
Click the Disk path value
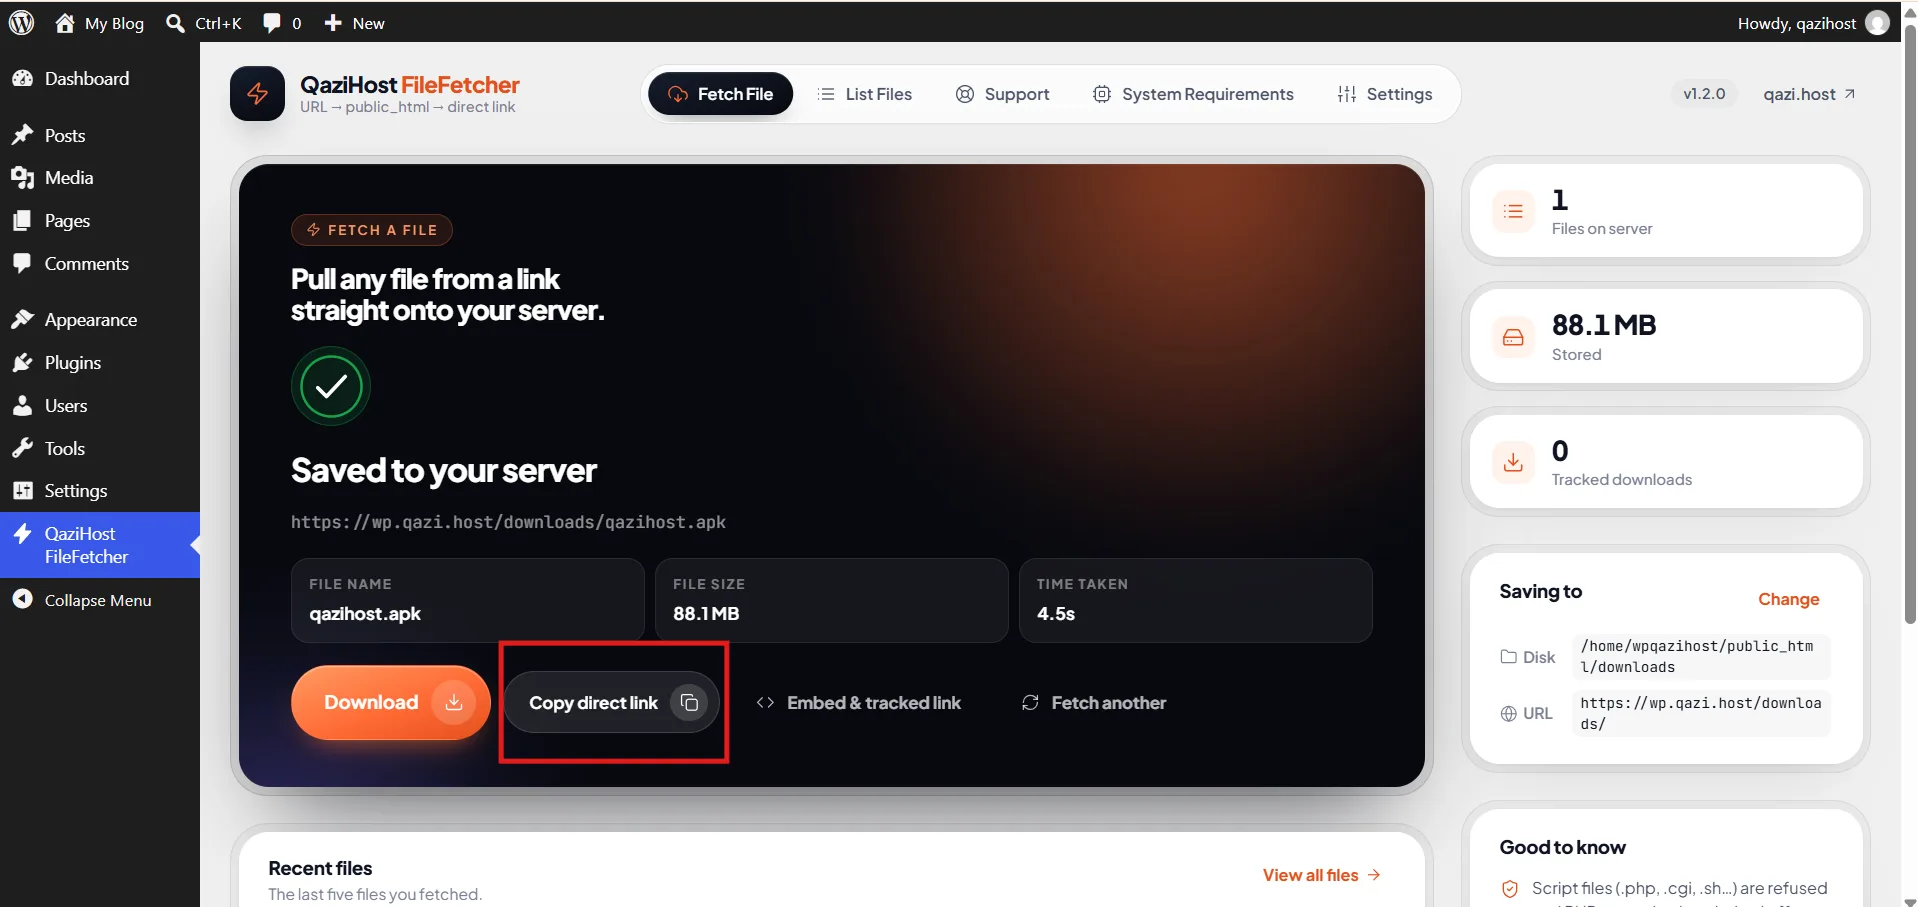(x=1701, y=657)
